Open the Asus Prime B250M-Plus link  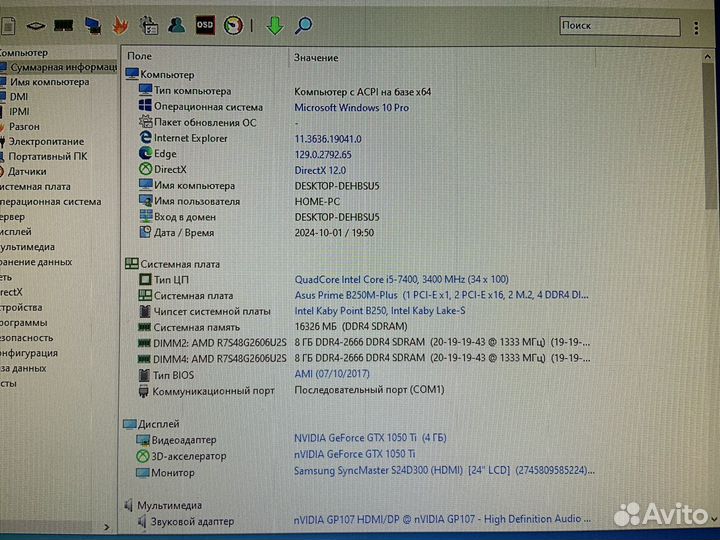point(441,295)
